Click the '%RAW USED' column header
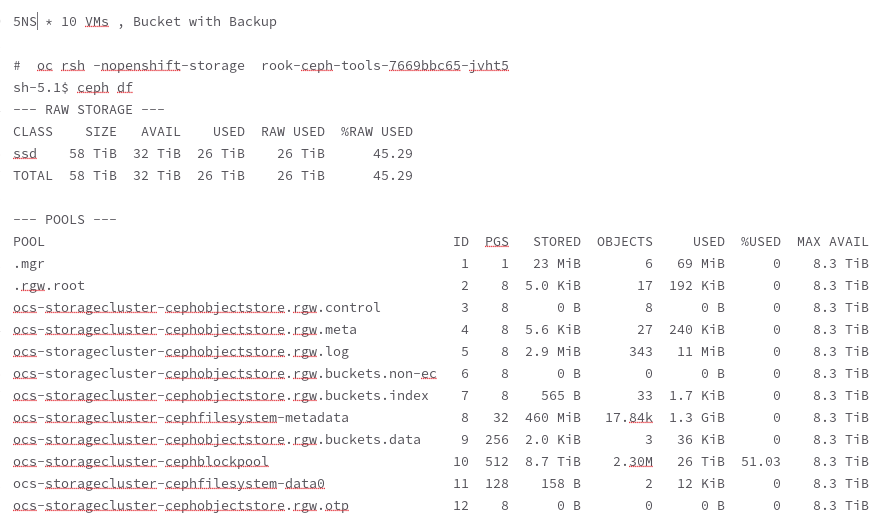This screenshot has width=895, height=527. [x=377, y=131]
